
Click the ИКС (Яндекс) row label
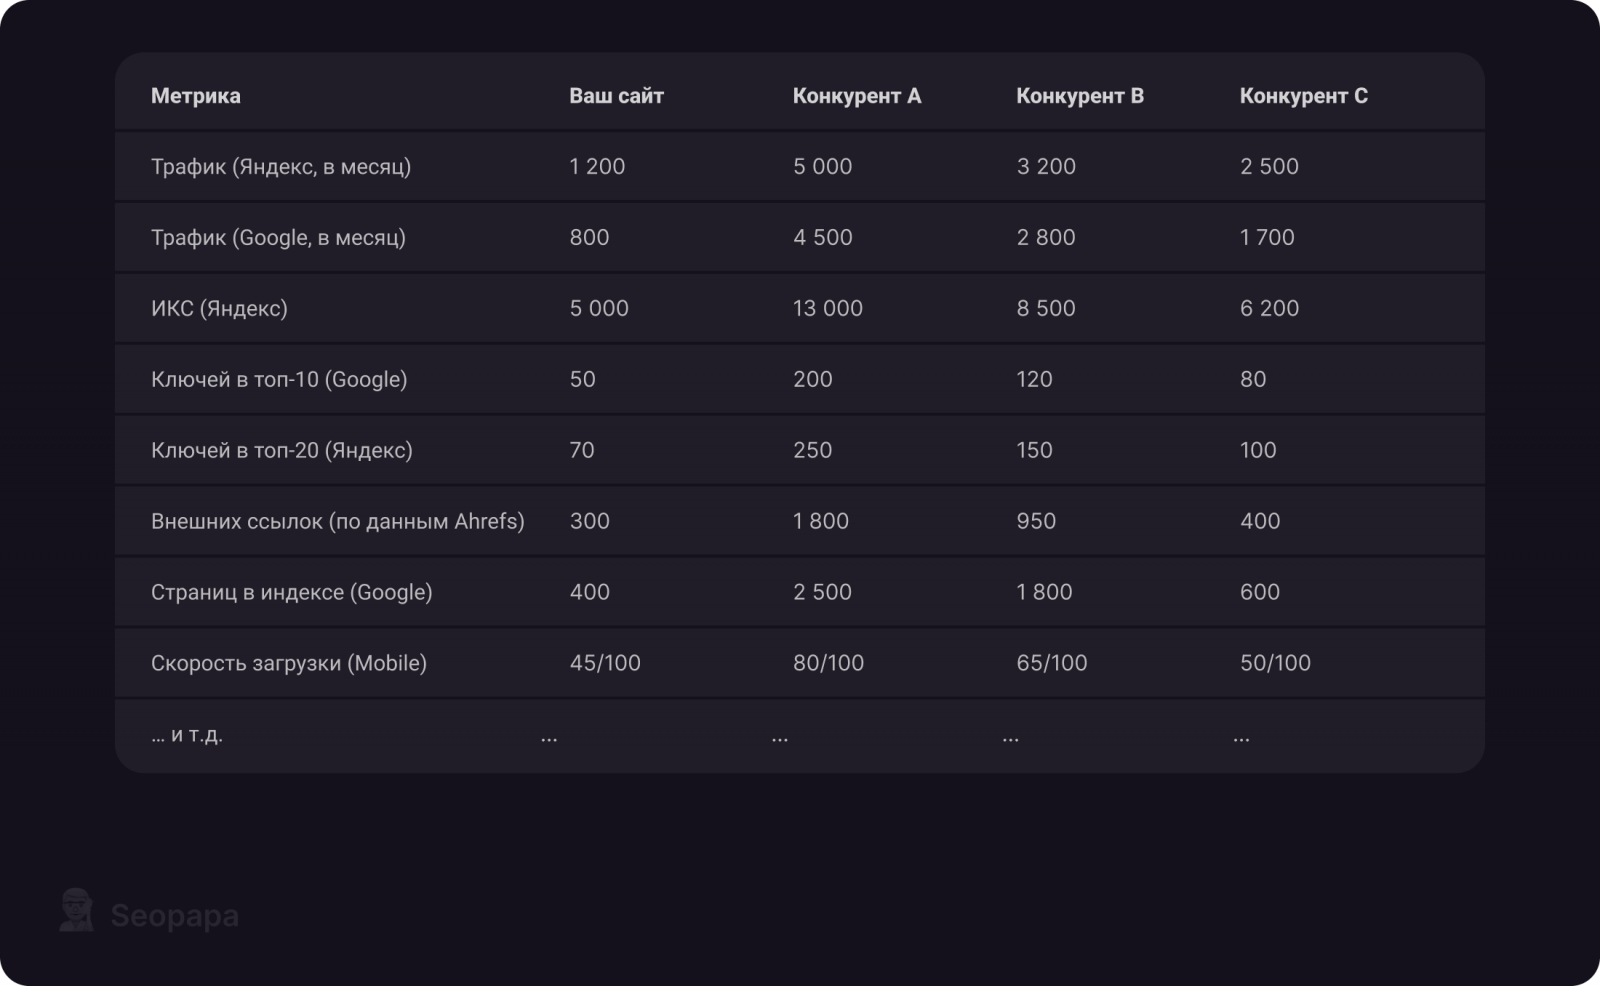(x=219, y=309)
